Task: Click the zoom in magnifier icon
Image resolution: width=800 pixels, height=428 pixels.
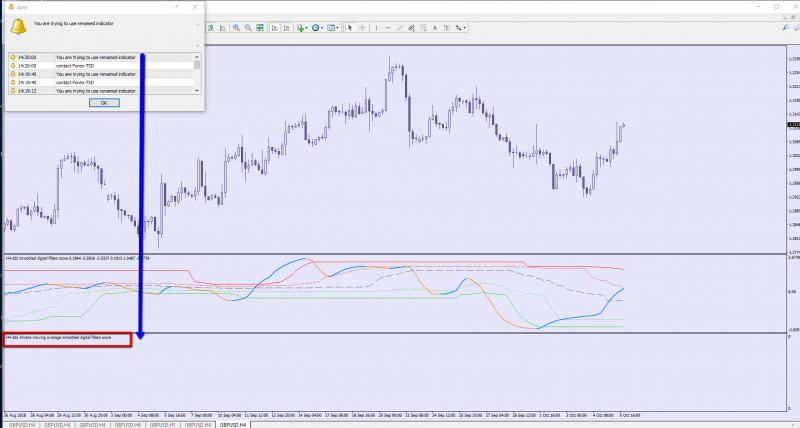Action: (x=237, y=28)
